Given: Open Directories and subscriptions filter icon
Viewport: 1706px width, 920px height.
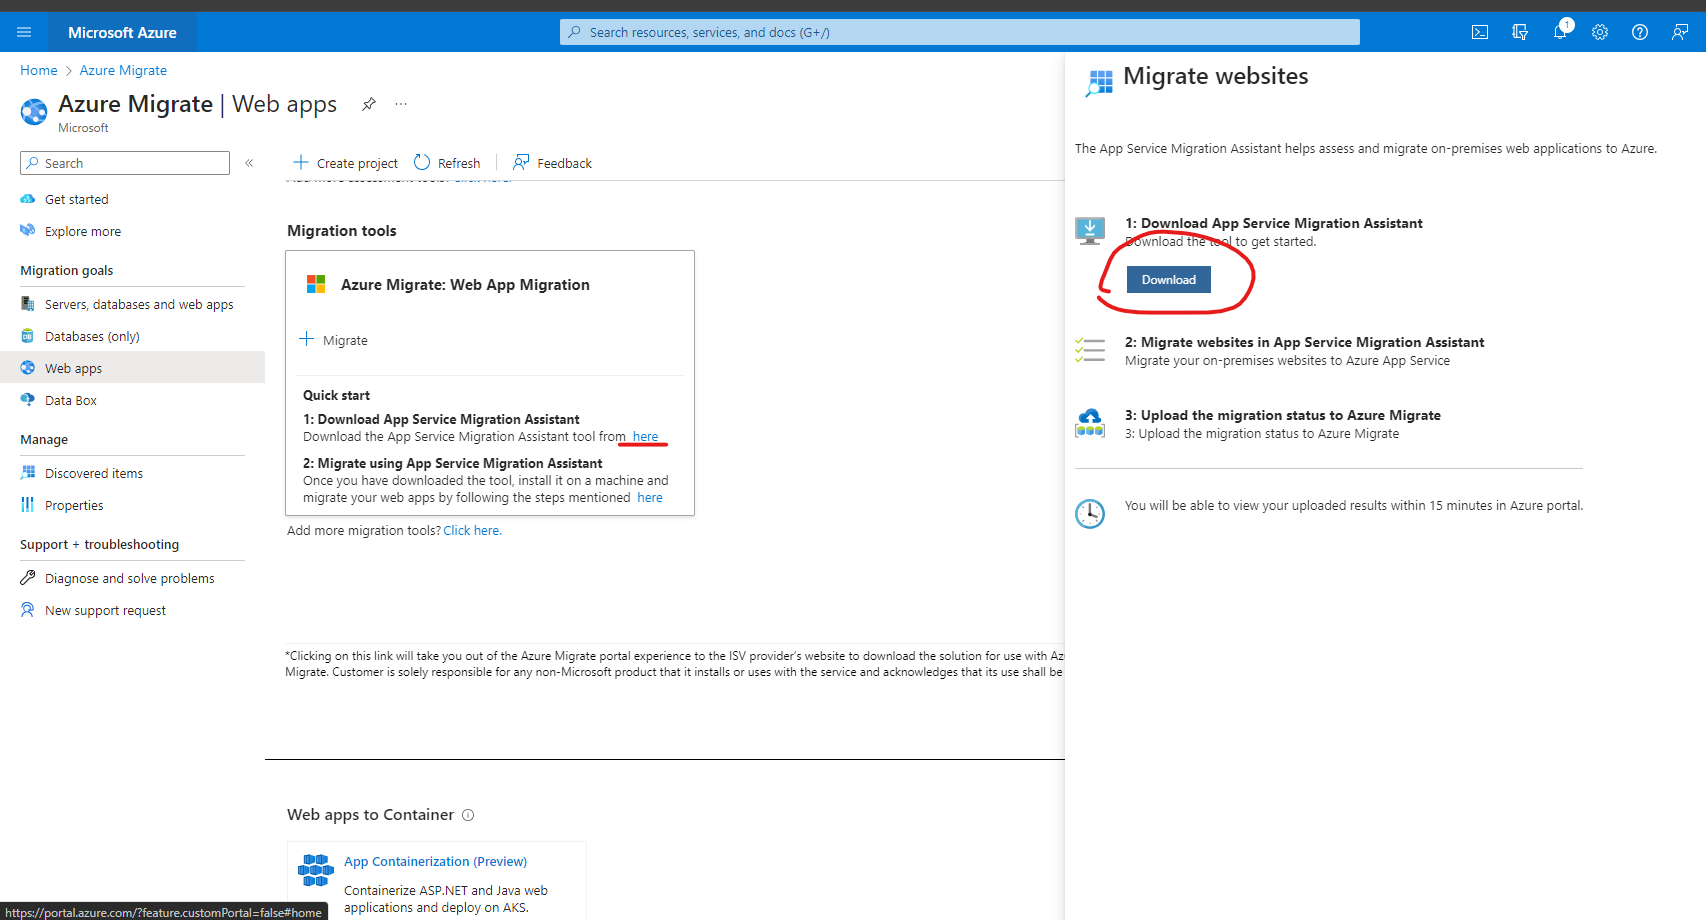Looking at the screenshot, I should pyautogui.click(x=1520, y=32).
